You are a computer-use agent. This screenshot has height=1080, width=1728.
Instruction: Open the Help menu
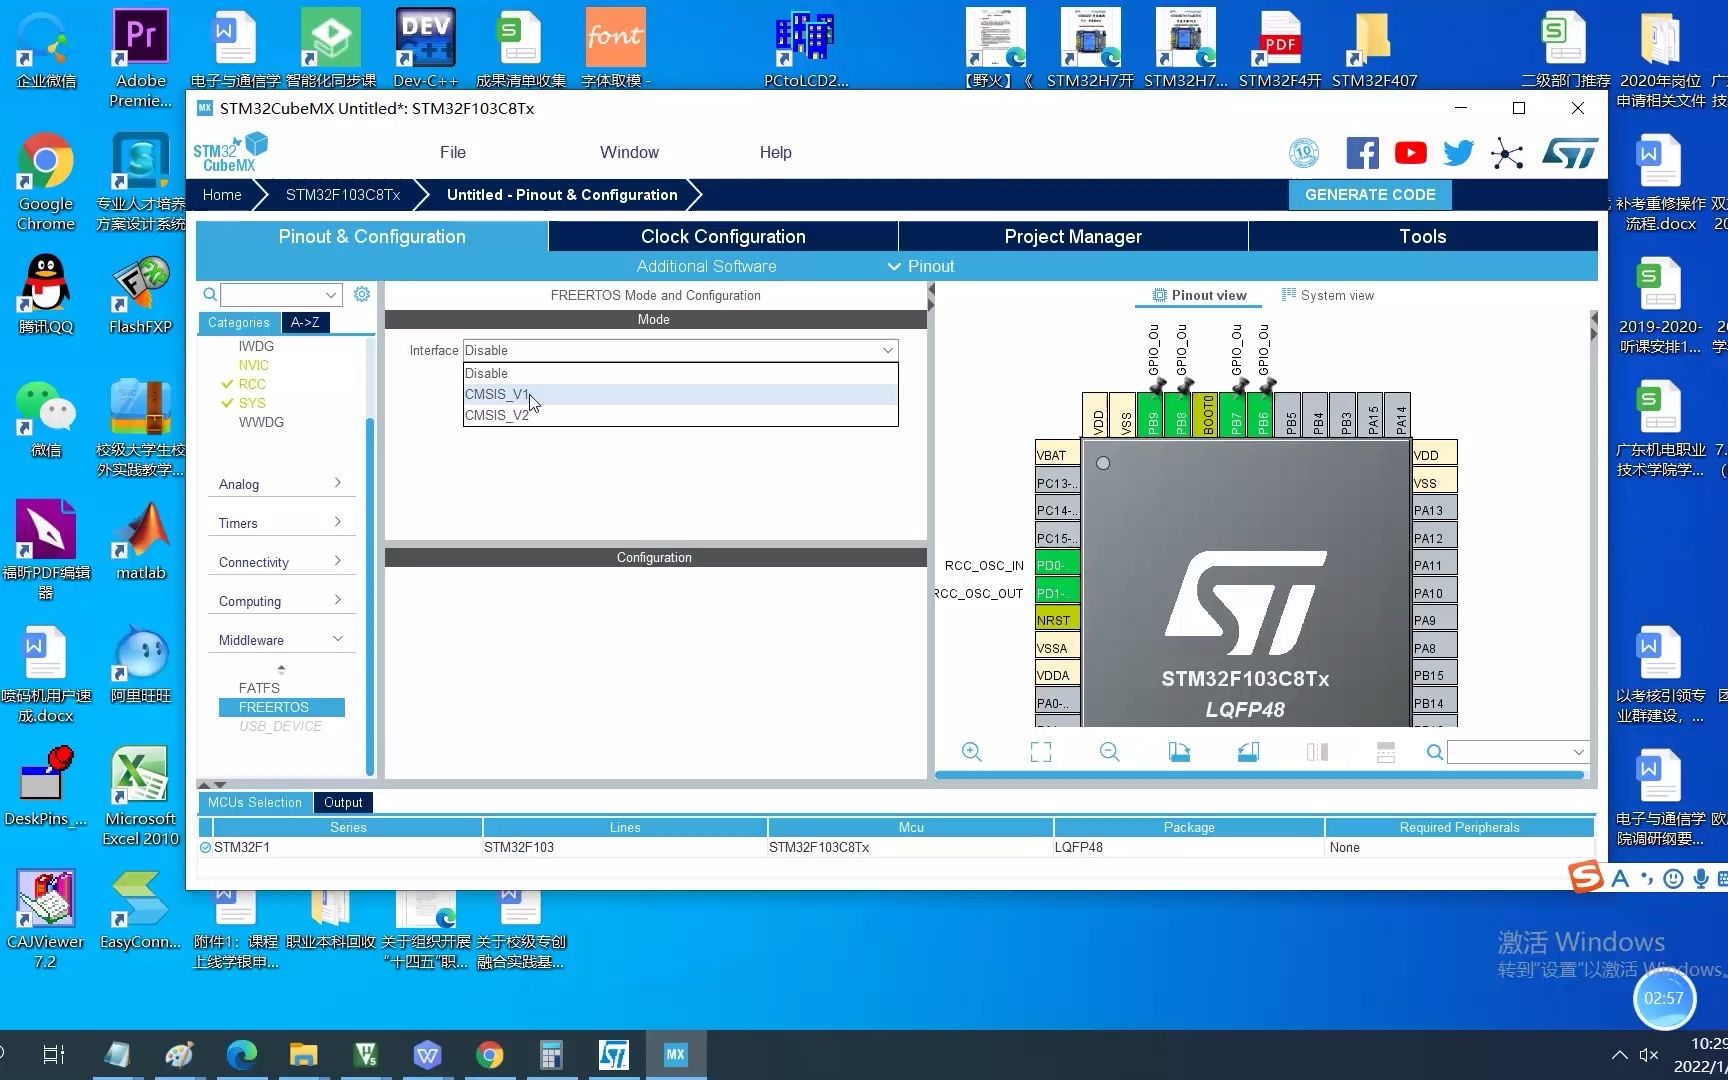pos(775,152)
